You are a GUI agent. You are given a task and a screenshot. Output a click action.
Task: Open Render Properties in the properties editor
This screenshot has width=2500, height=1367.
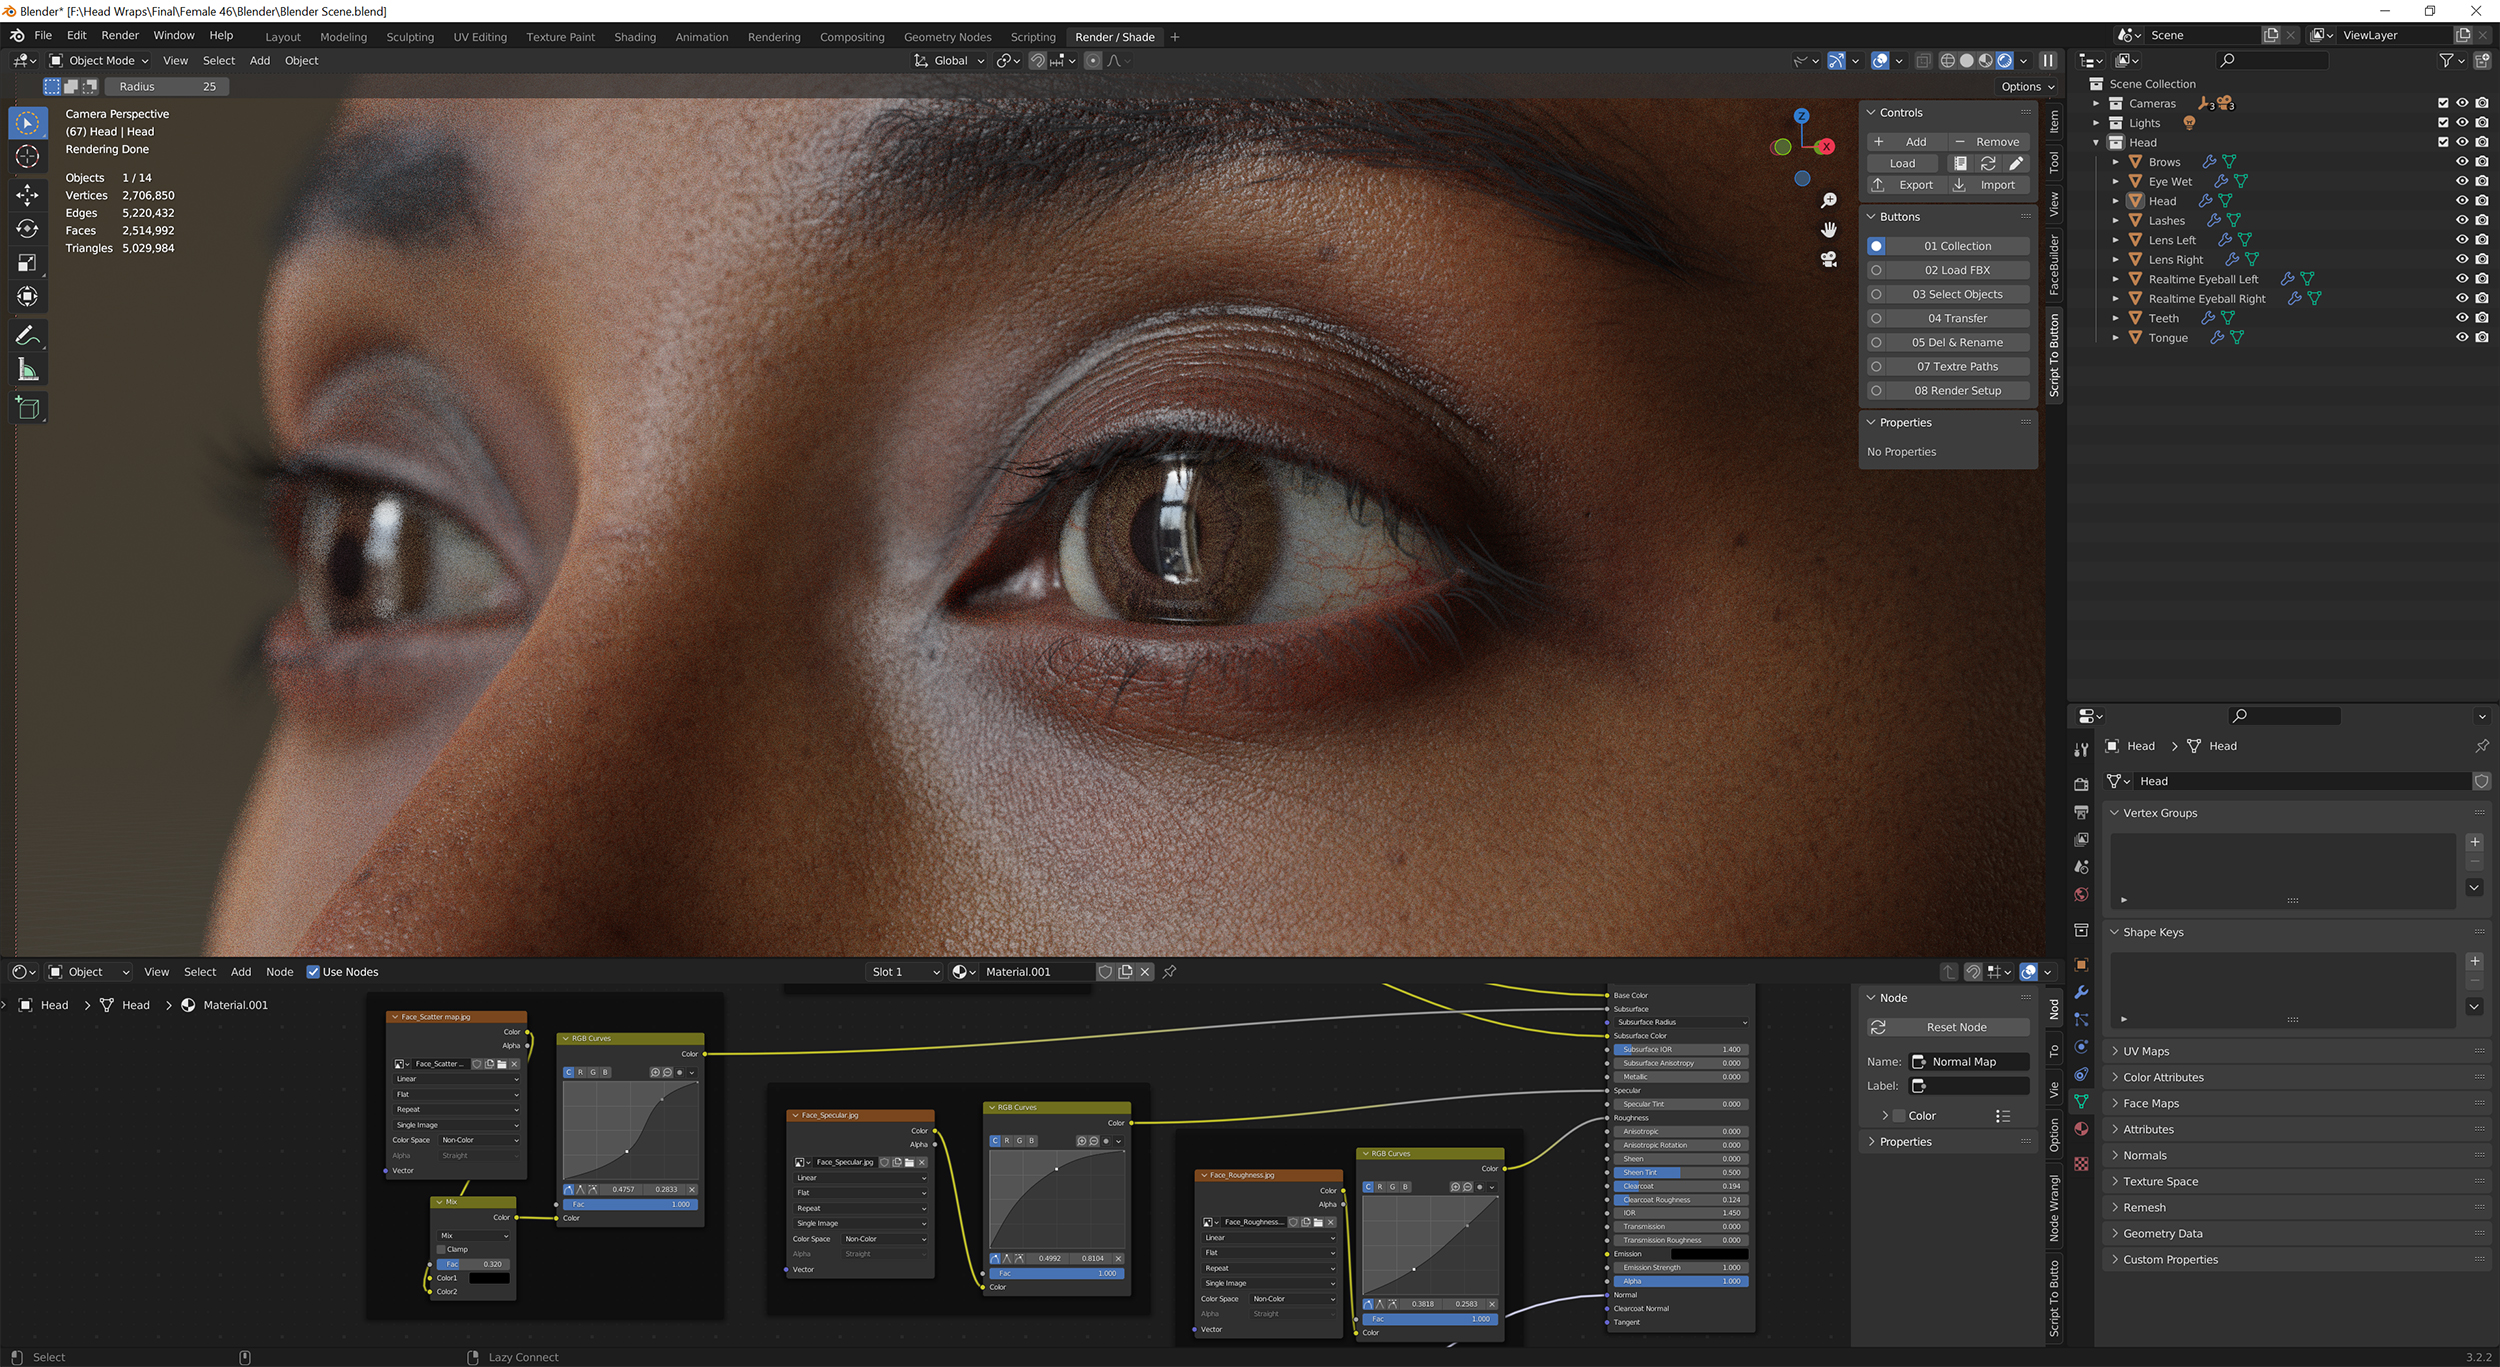click(2083, 784)
